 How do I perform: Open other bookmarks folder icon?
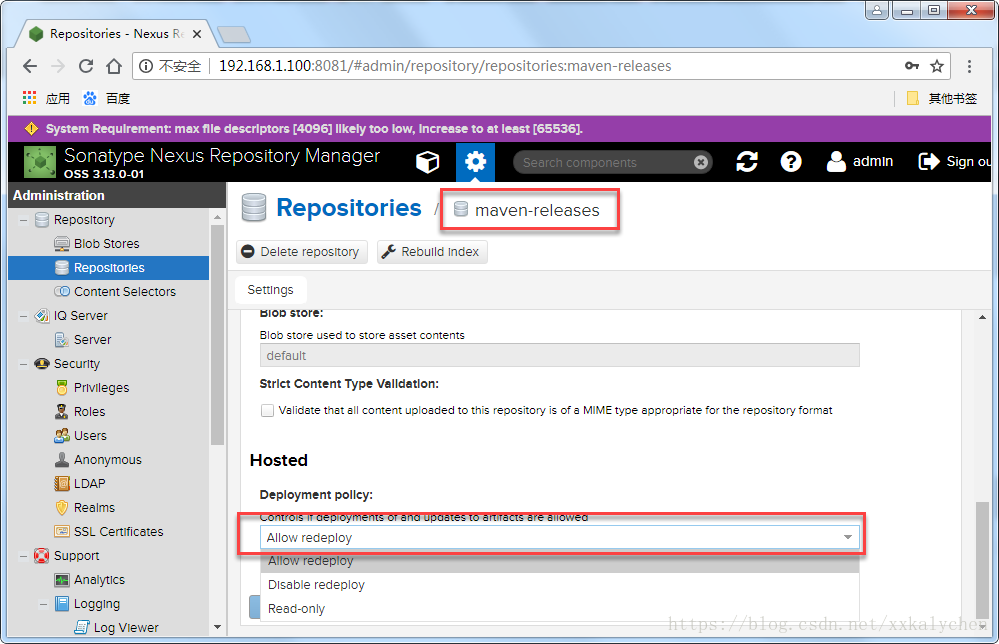(912, 98)
